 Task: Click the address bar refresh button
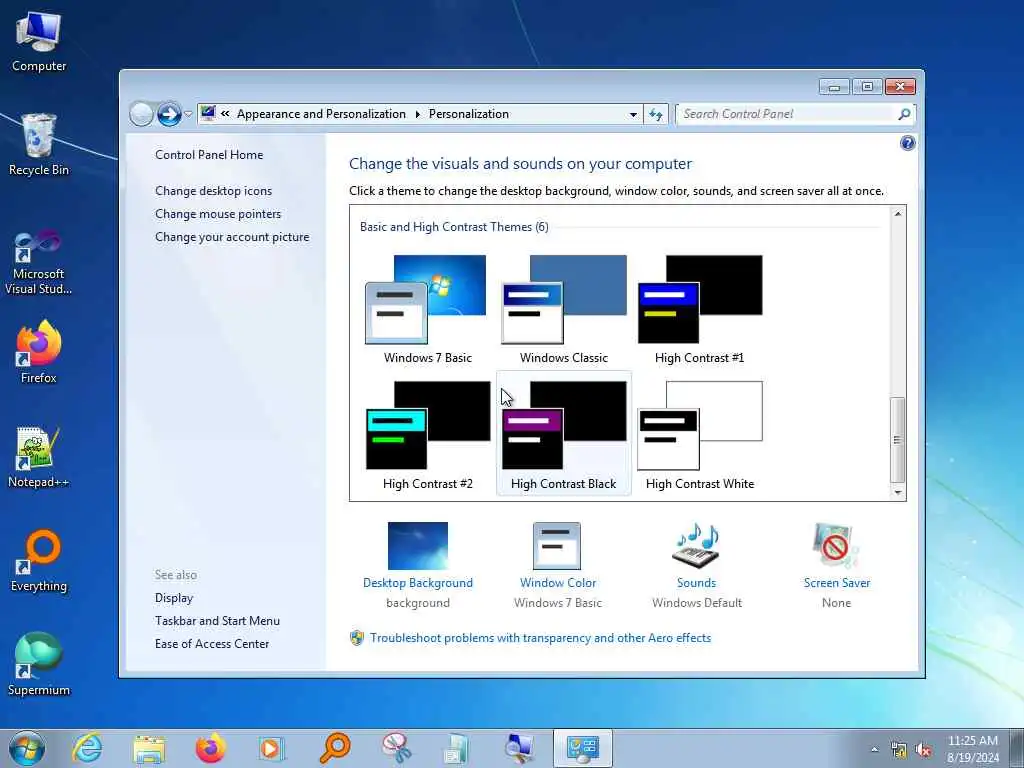click(656, 114)
